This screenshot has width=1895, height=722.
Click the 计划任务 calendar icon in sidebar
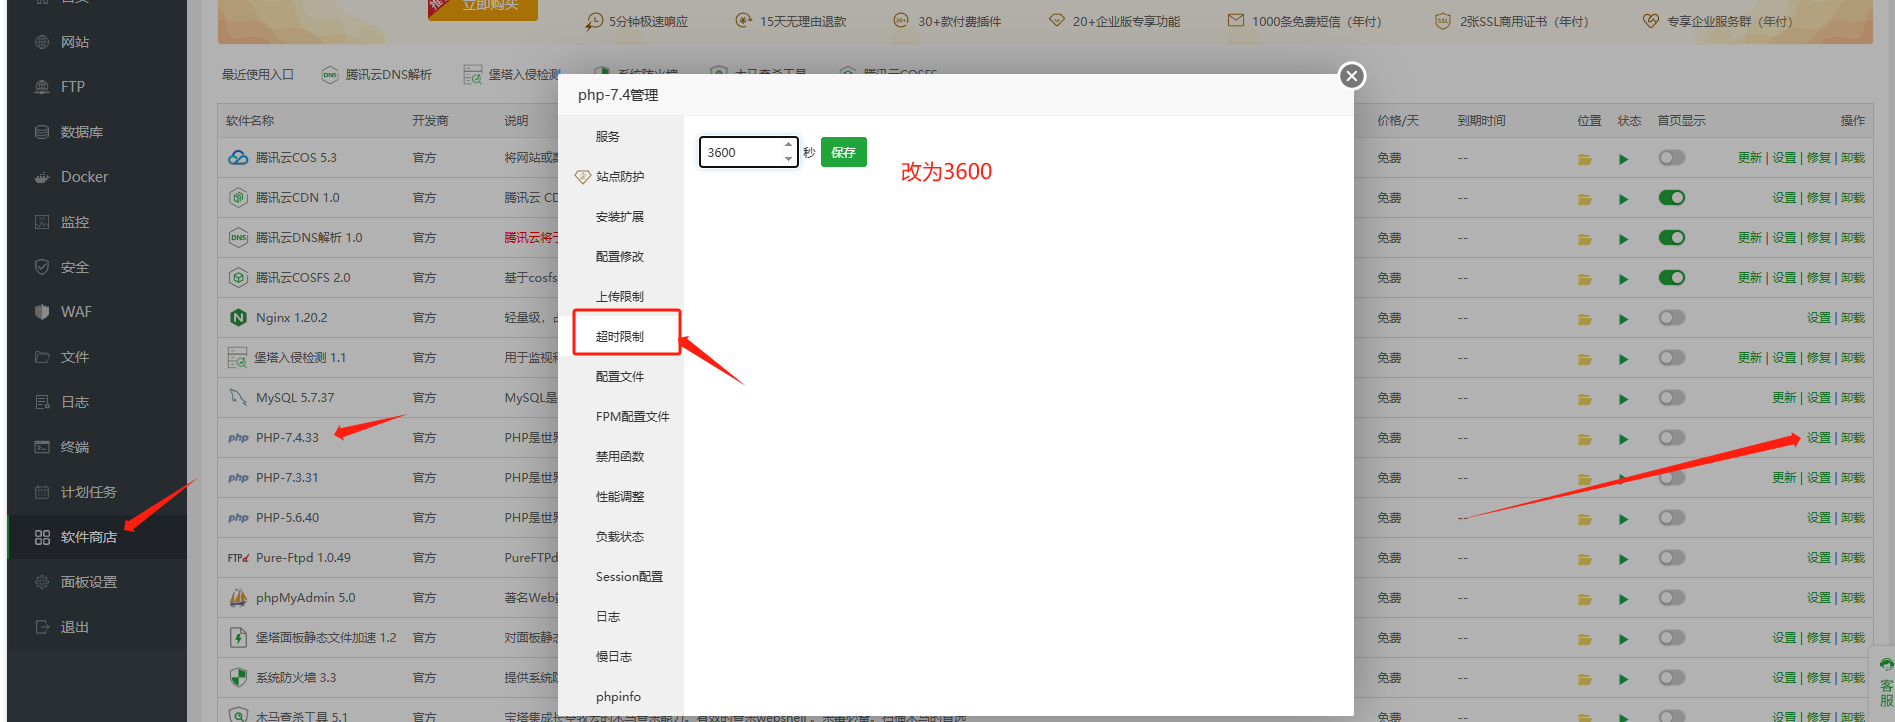click(x=42, y=492)
